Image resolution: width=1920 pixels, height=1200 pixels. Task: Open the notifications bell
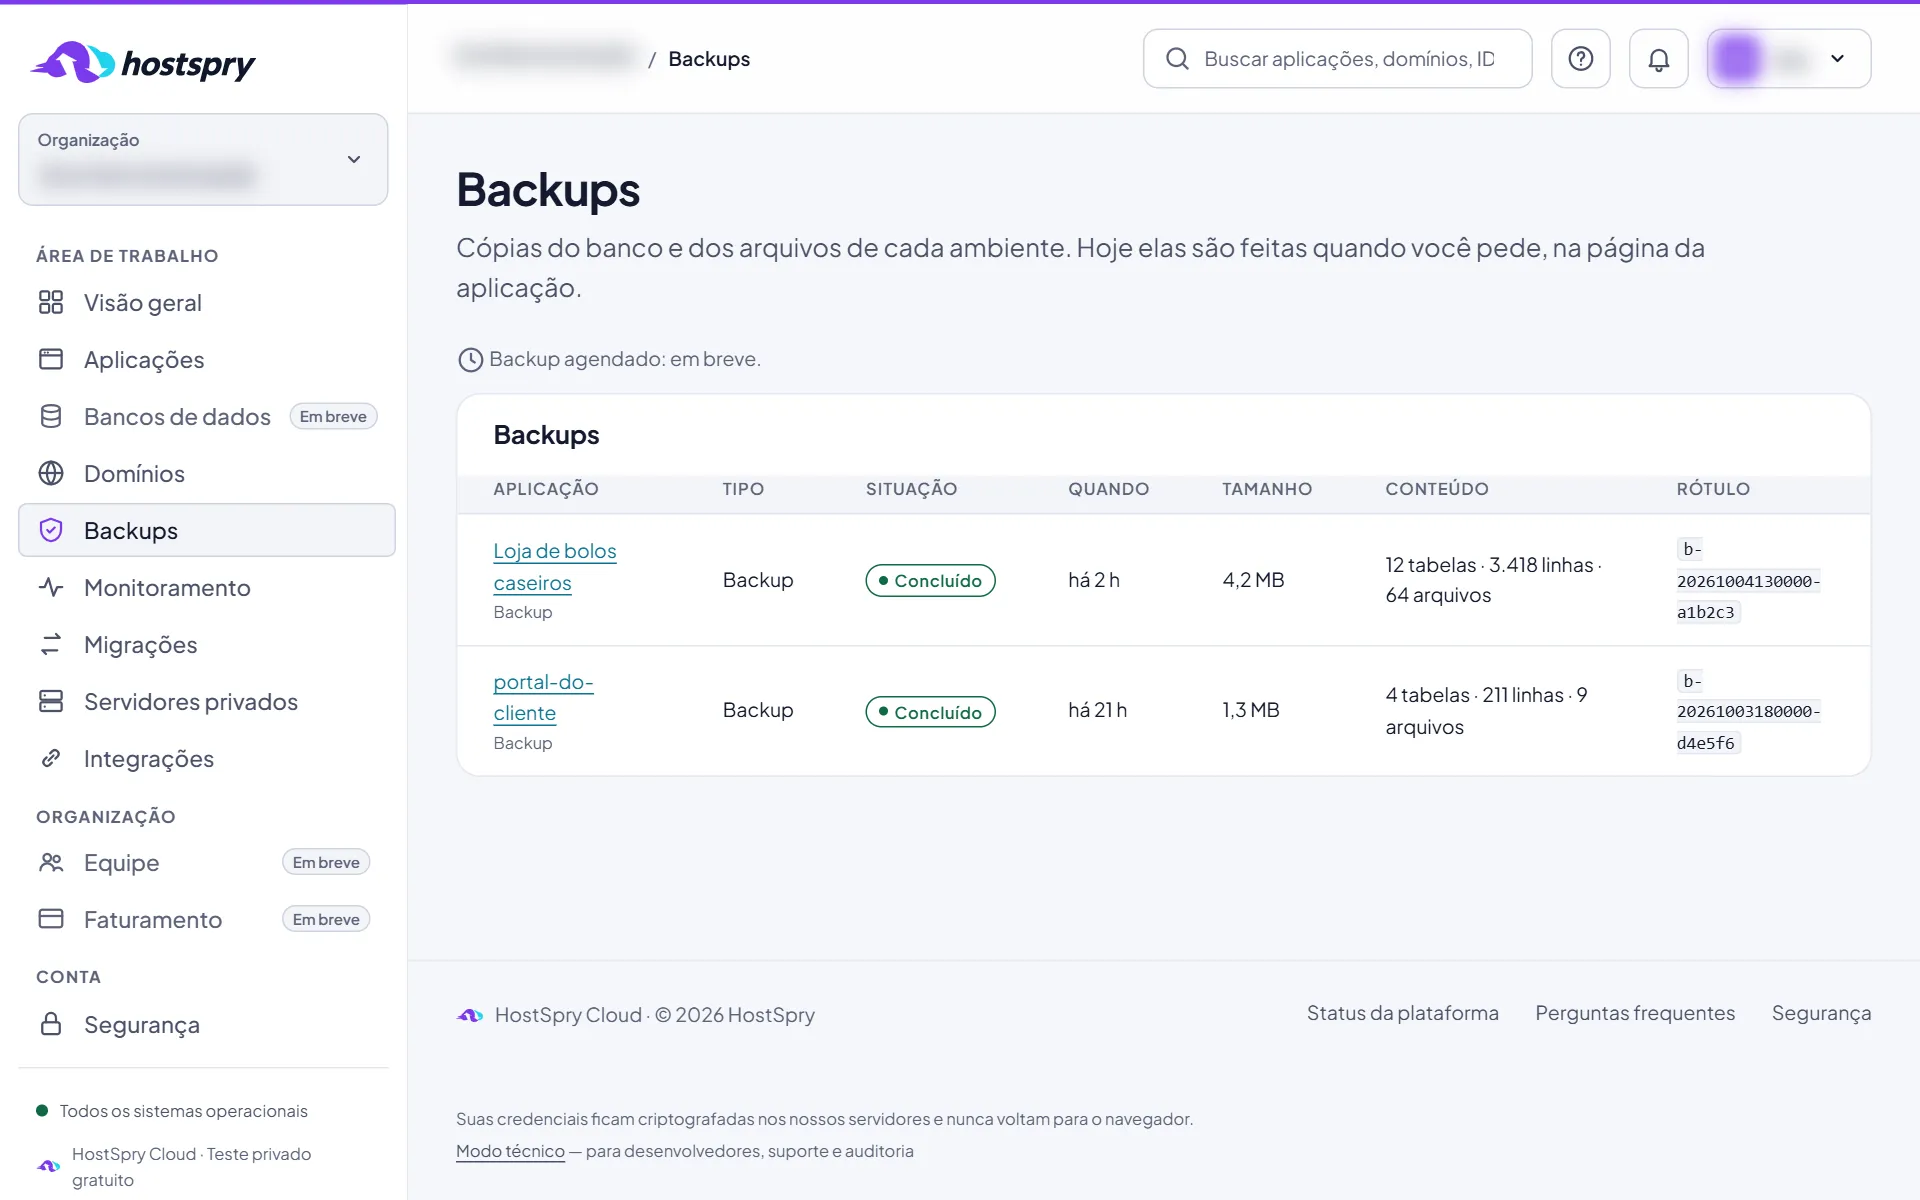[1658, 59]
